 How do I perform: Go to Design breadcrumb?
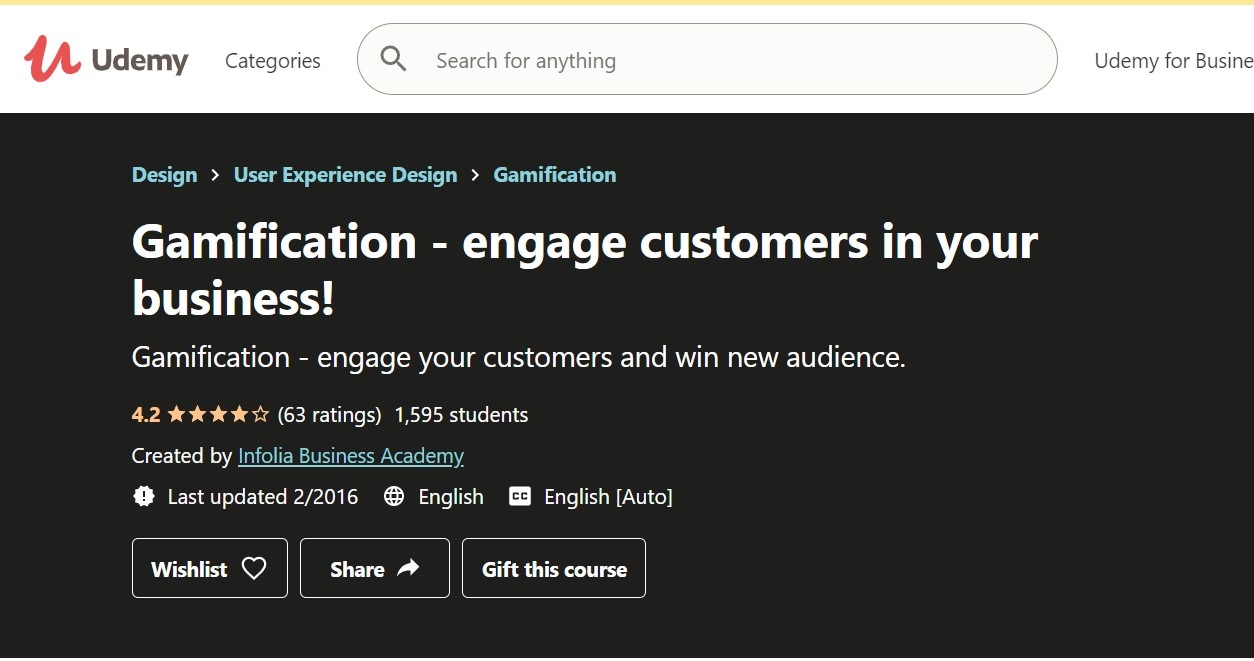164,175
